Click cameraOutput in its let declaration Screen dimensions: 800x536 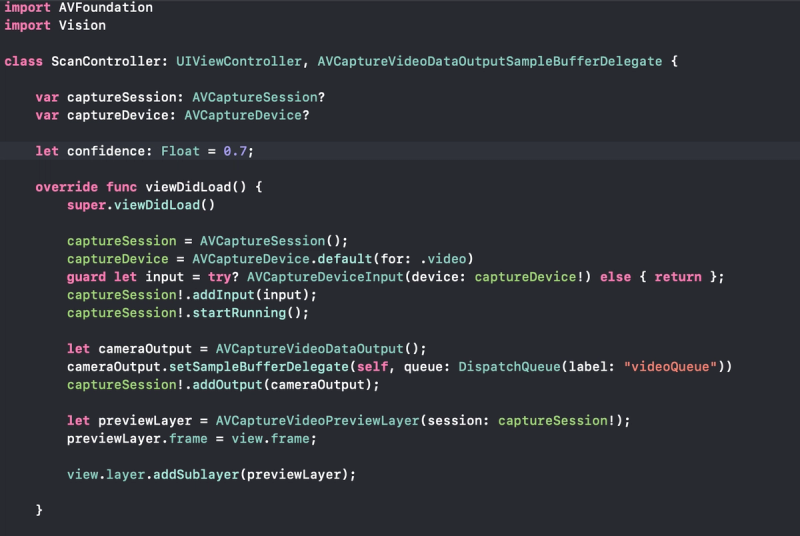(145, 349)
